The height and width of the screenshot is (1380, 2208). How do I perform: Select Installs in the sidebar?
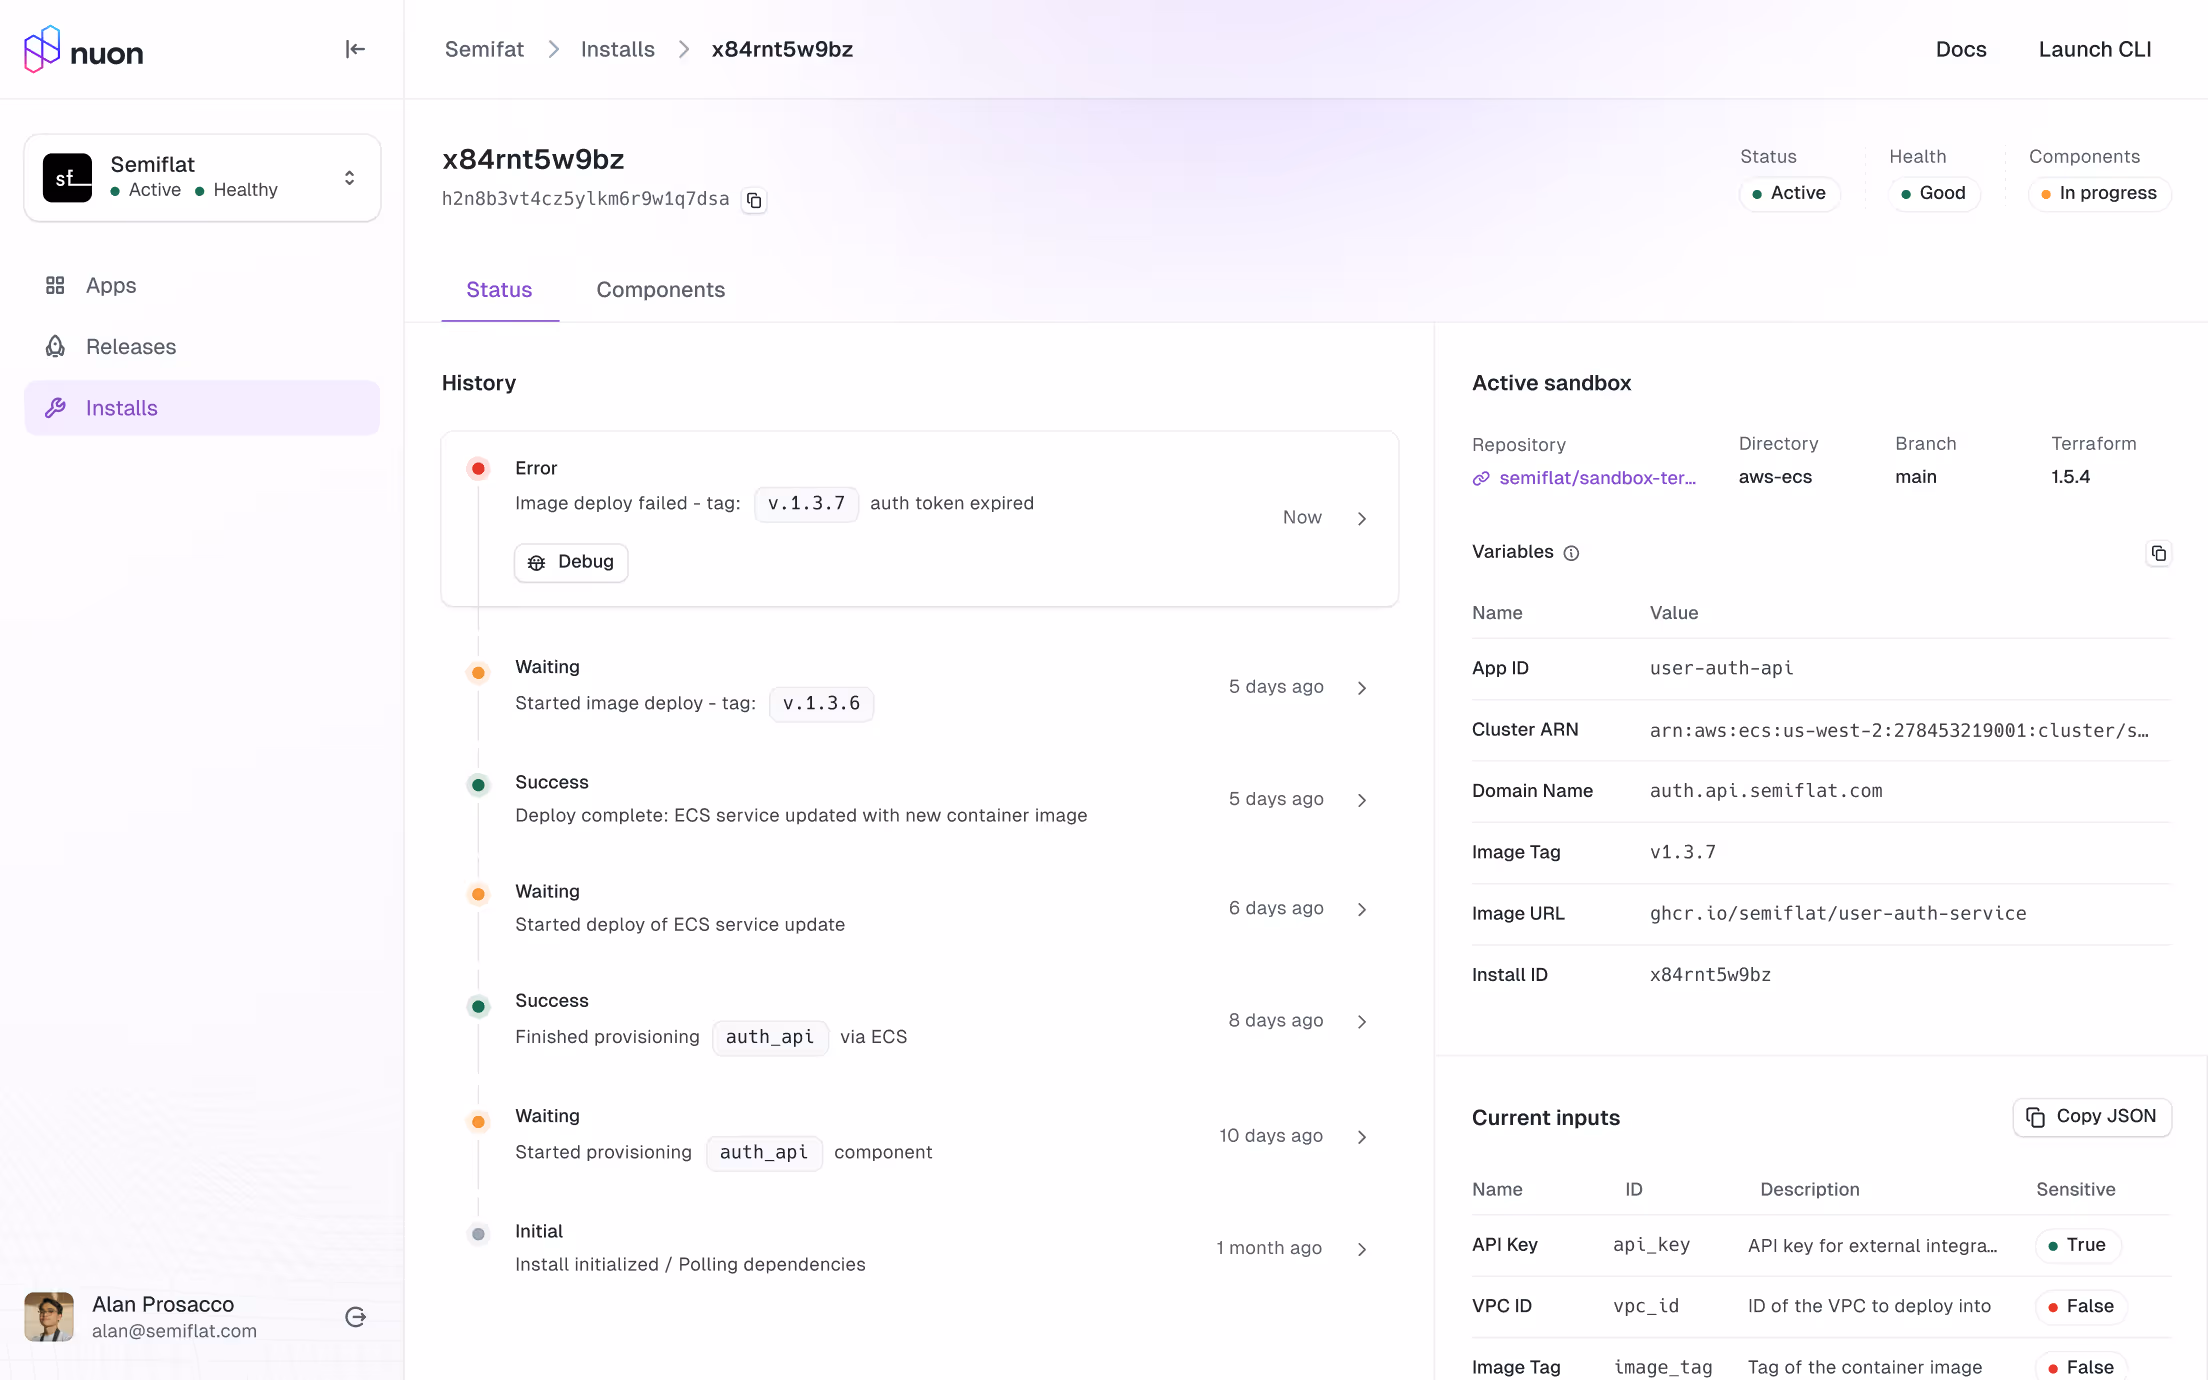click(202, 408)
